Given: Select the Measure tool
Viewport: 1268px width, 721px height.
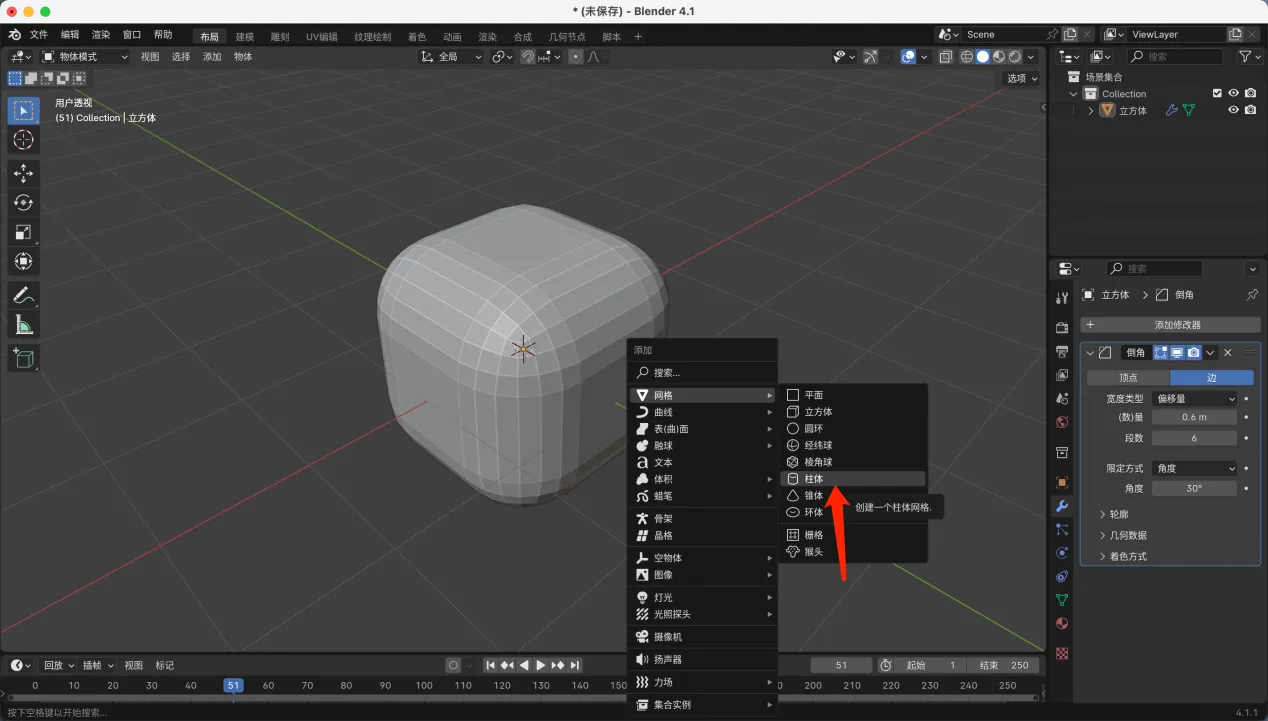Looking at the screenshot, I should tap(24, 325).
